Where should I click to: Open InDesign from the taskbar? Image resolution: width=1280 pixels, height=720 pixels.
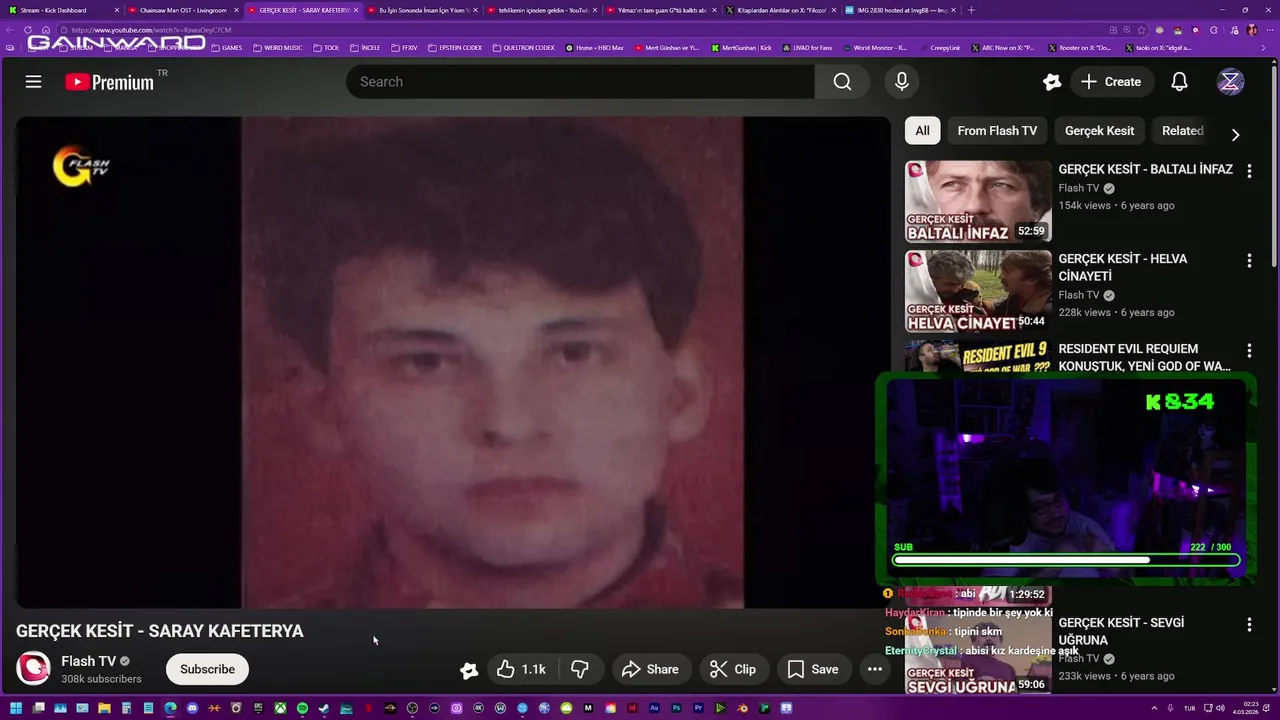[x=632, y=708]
